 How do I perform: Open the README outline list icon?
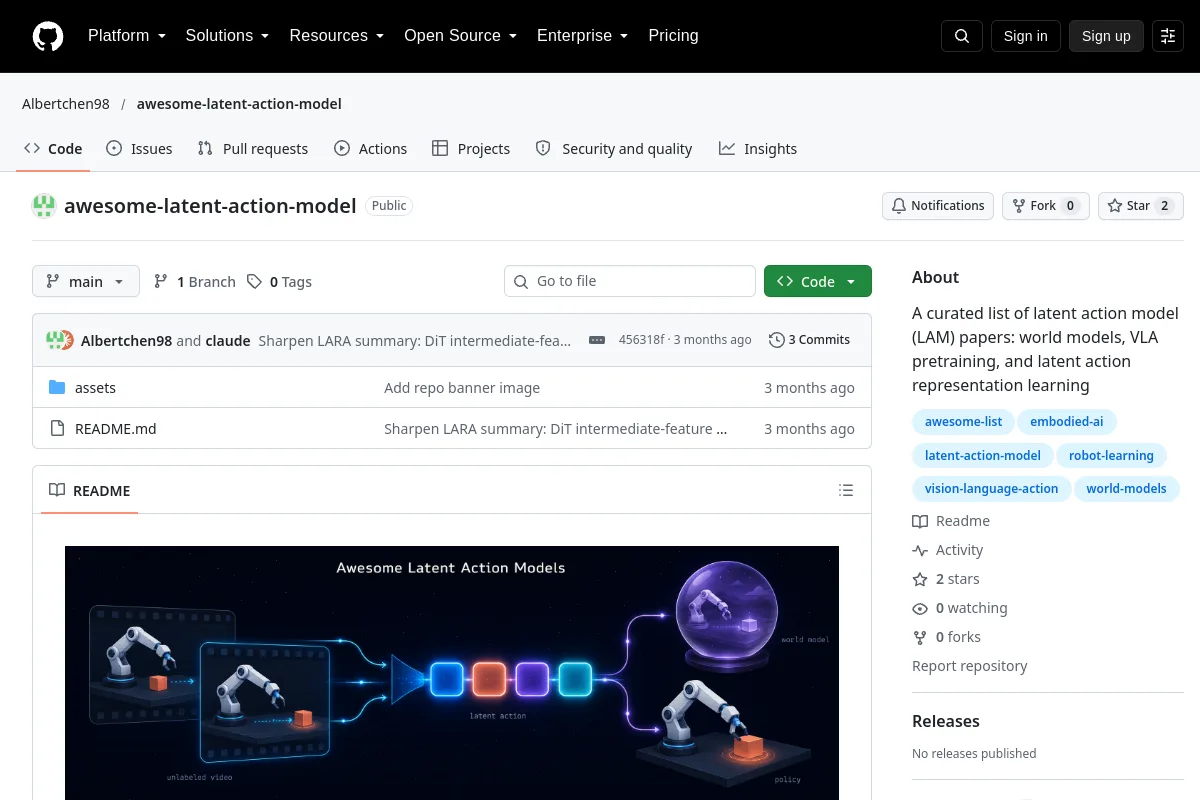(846, 490)
